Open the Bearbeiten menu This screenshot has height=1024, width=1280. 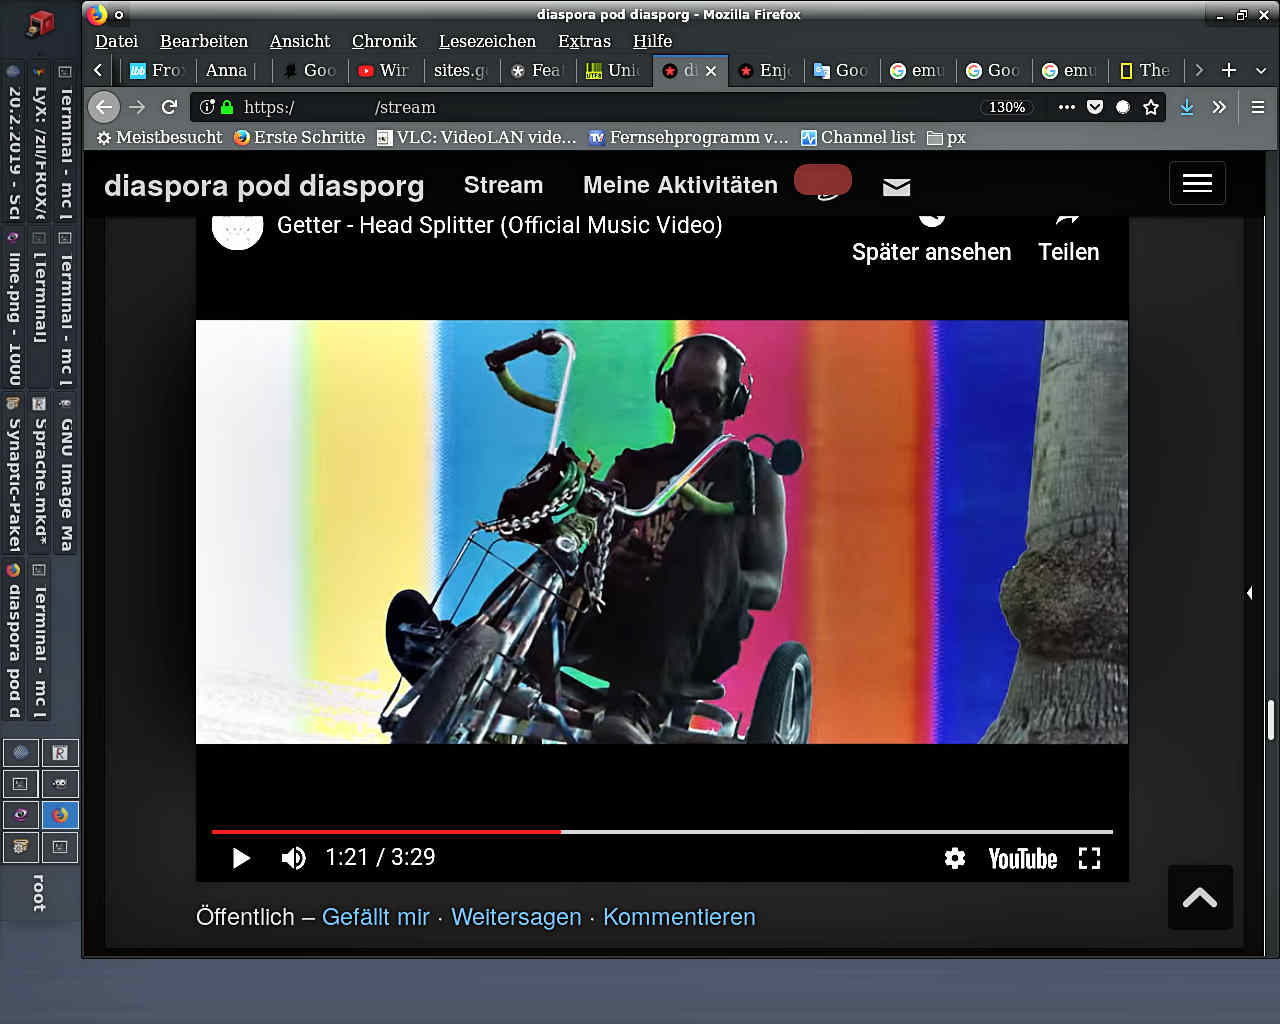pyautogui.click(x=204, y=41)
